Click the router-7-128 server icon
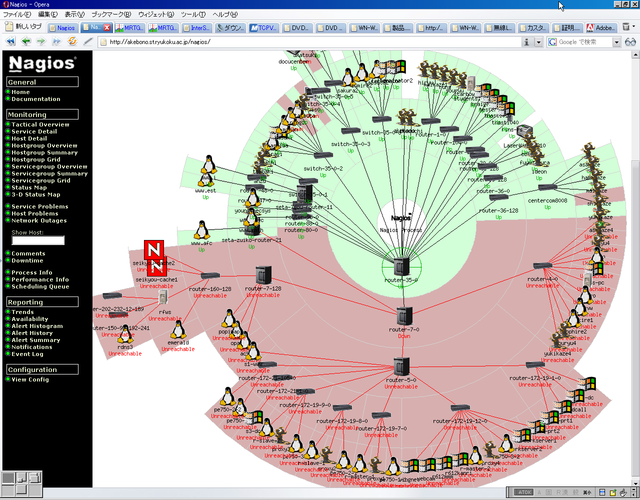 [263, 276]
